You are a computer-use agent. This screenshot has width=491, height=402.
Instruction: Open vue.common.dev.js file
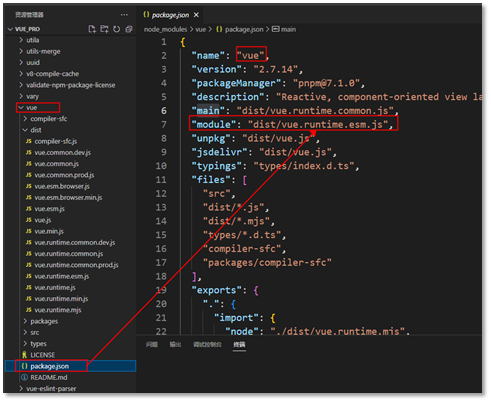pos(62,152)
